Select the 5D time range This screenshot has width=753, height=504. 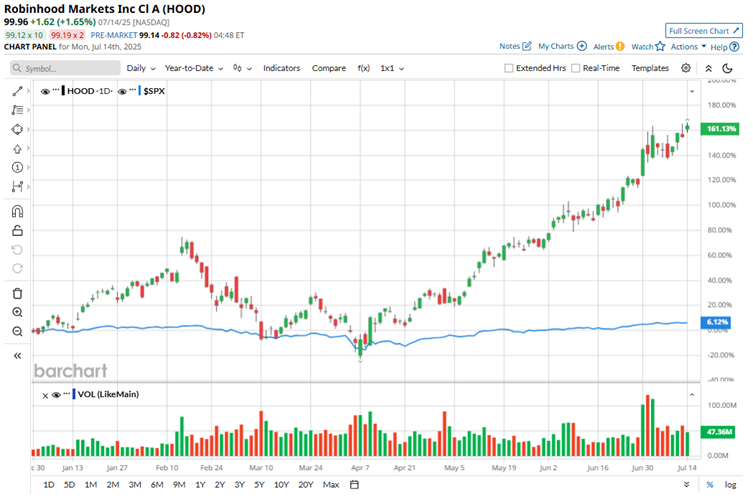click(x=70, y=485)
